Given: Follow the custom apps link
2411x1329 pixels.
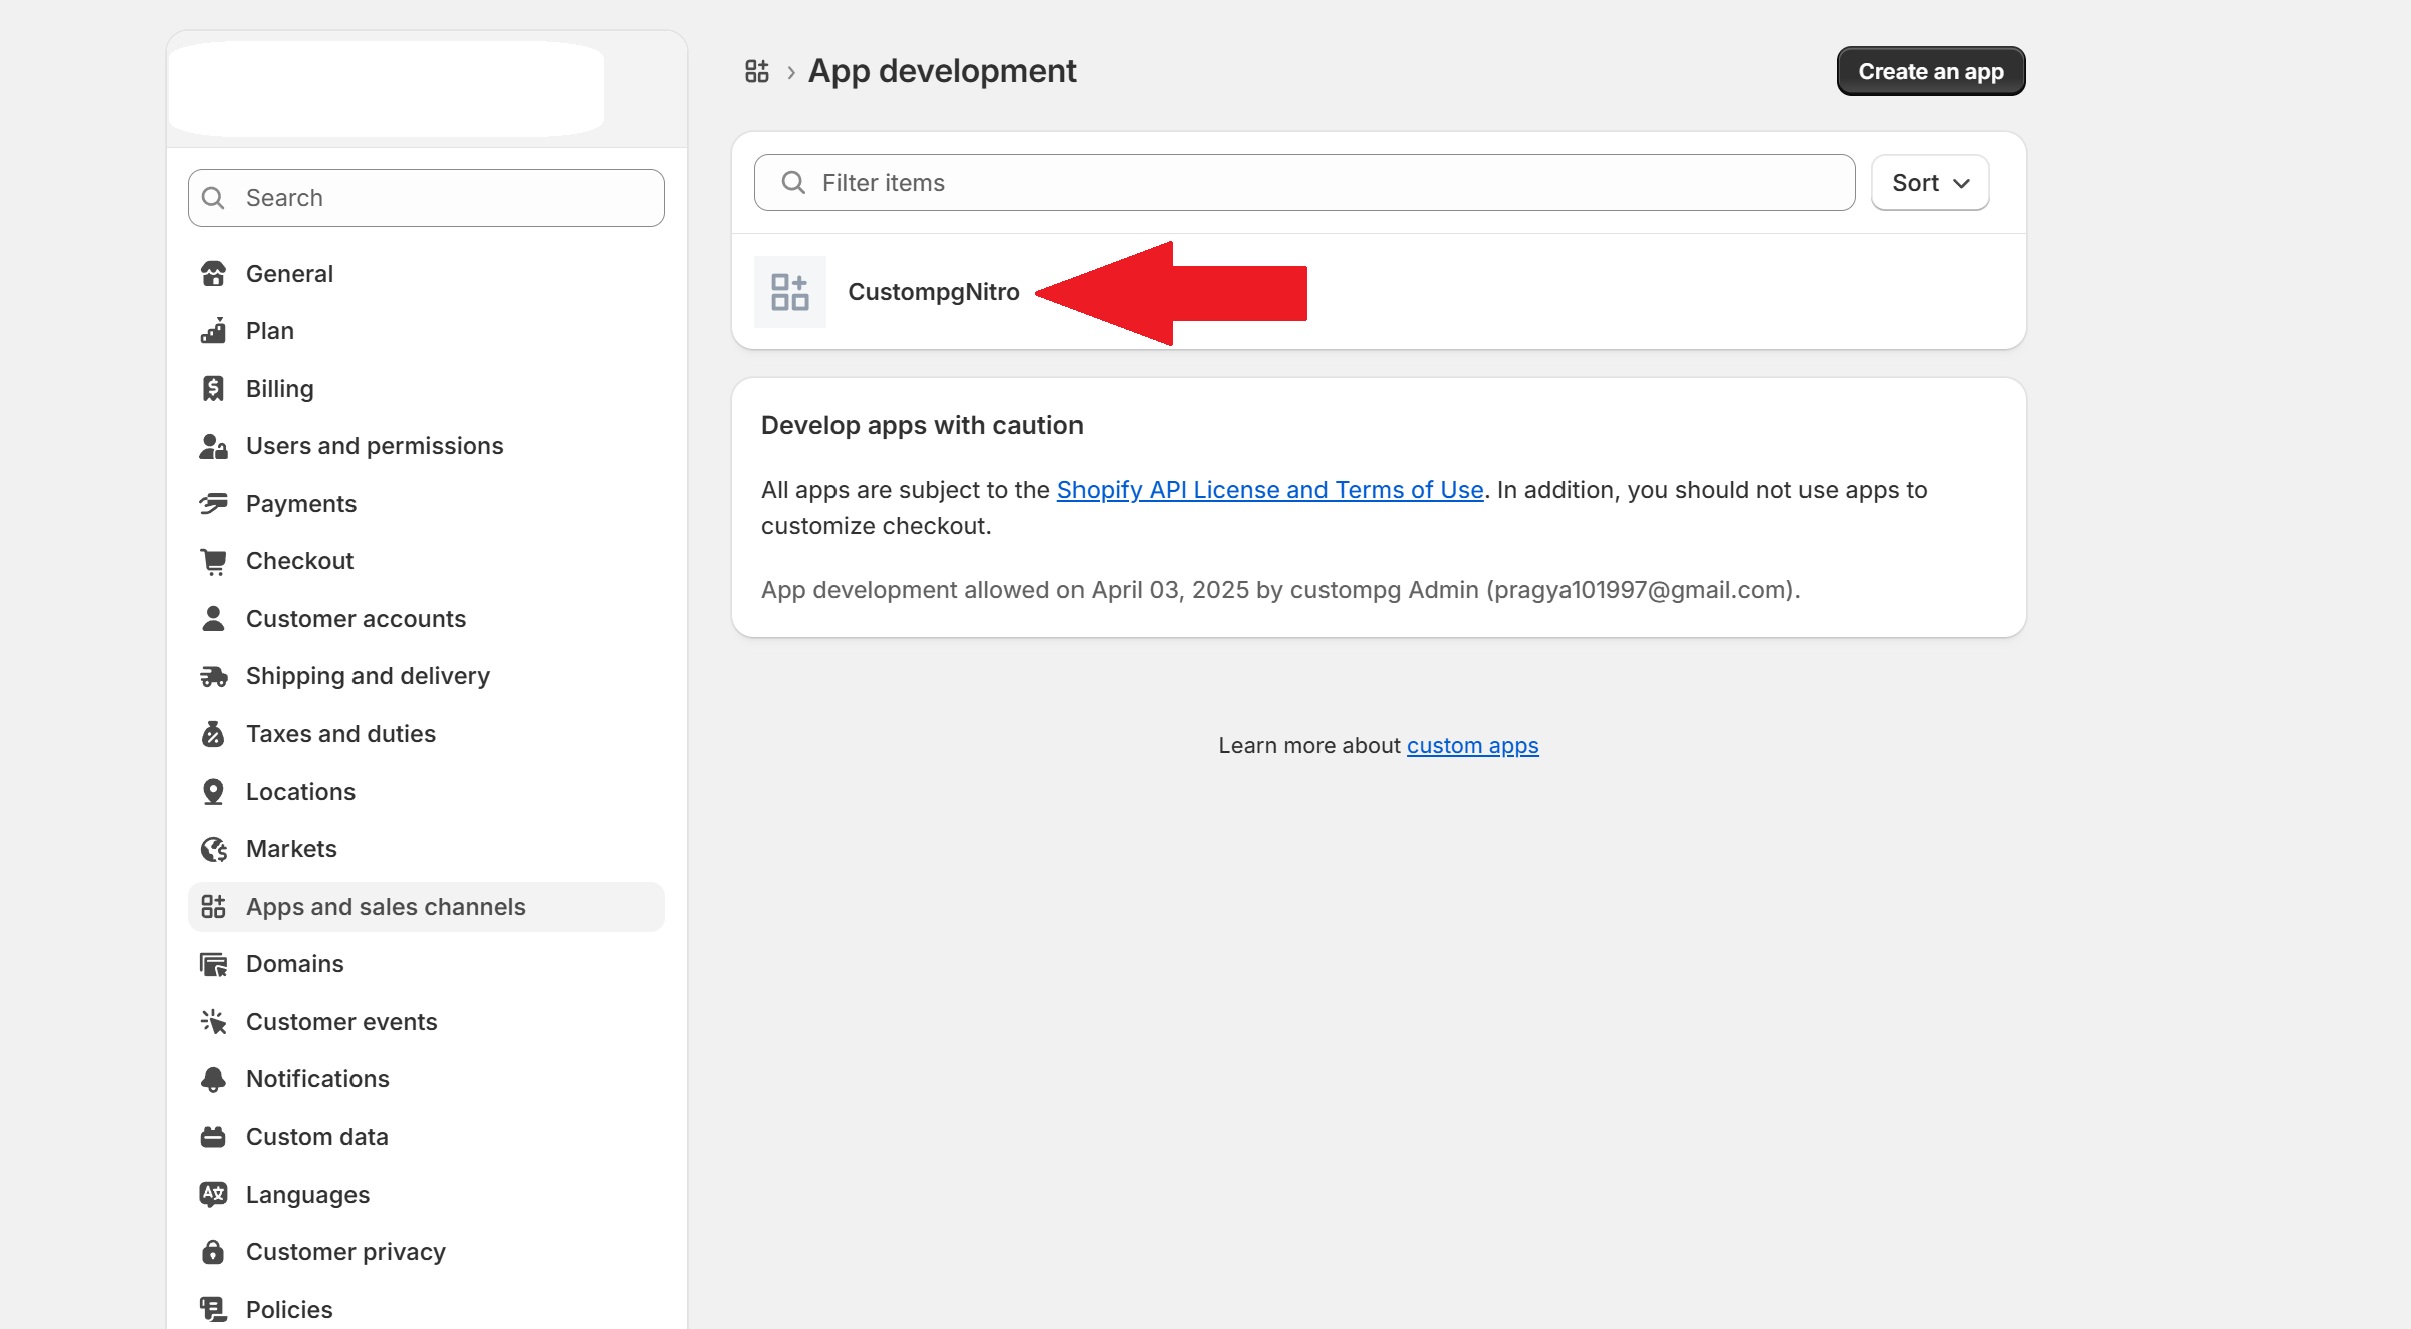Looking at the screenshot, I should coord(1472,746).
